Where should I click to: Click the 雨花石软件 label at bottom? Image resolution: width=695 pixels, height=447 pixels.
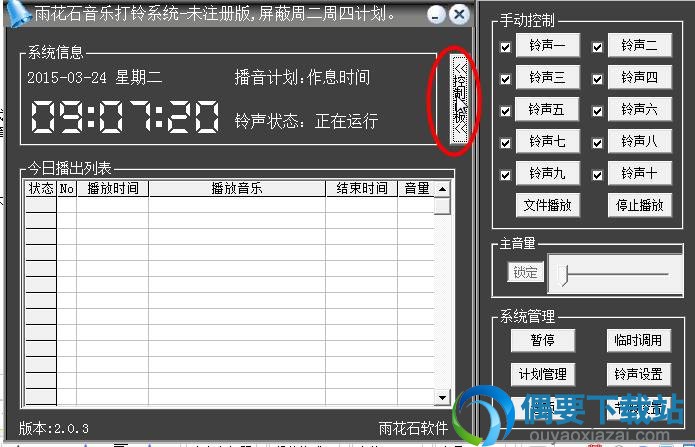point(413,428)
